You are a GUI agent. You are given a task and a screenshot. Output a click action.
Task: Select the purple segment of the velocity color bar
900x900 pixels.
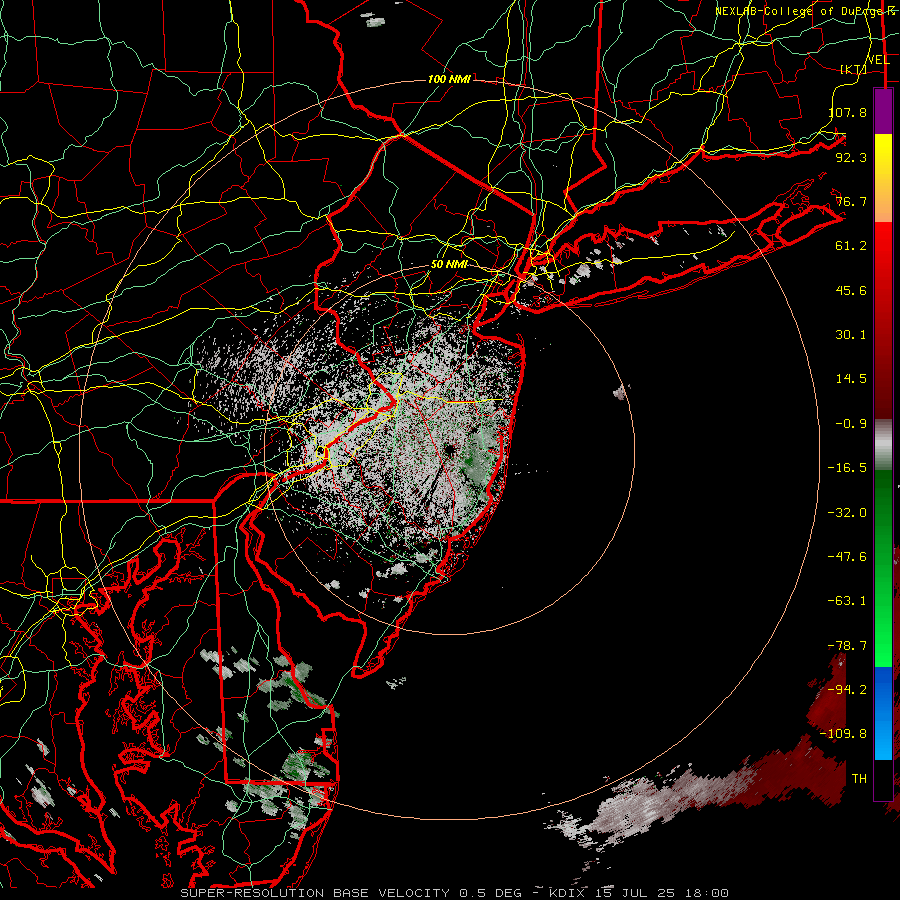coord(883,112)
